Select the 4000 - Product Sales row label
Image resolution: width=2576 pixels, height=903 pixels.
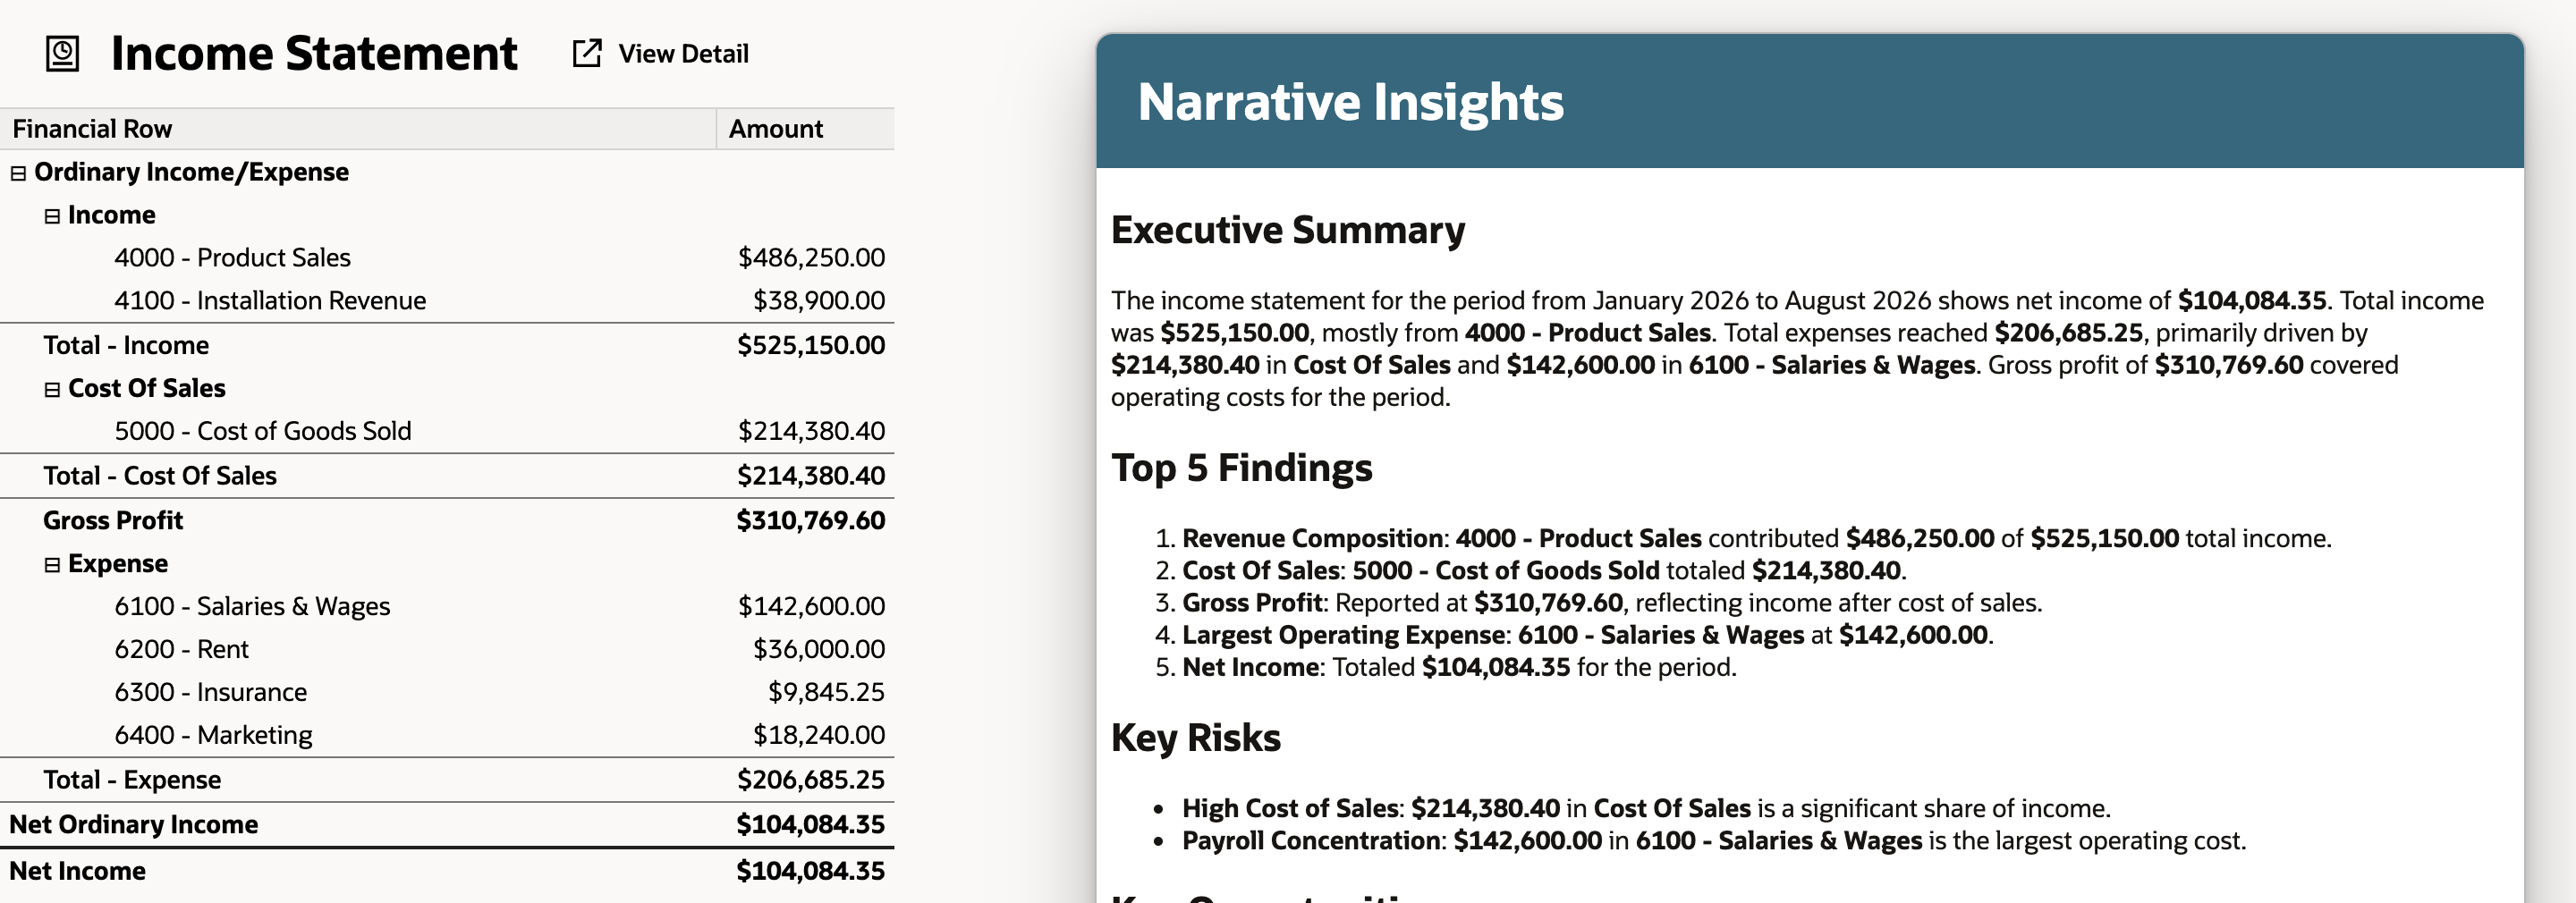(x=232, y=258)
